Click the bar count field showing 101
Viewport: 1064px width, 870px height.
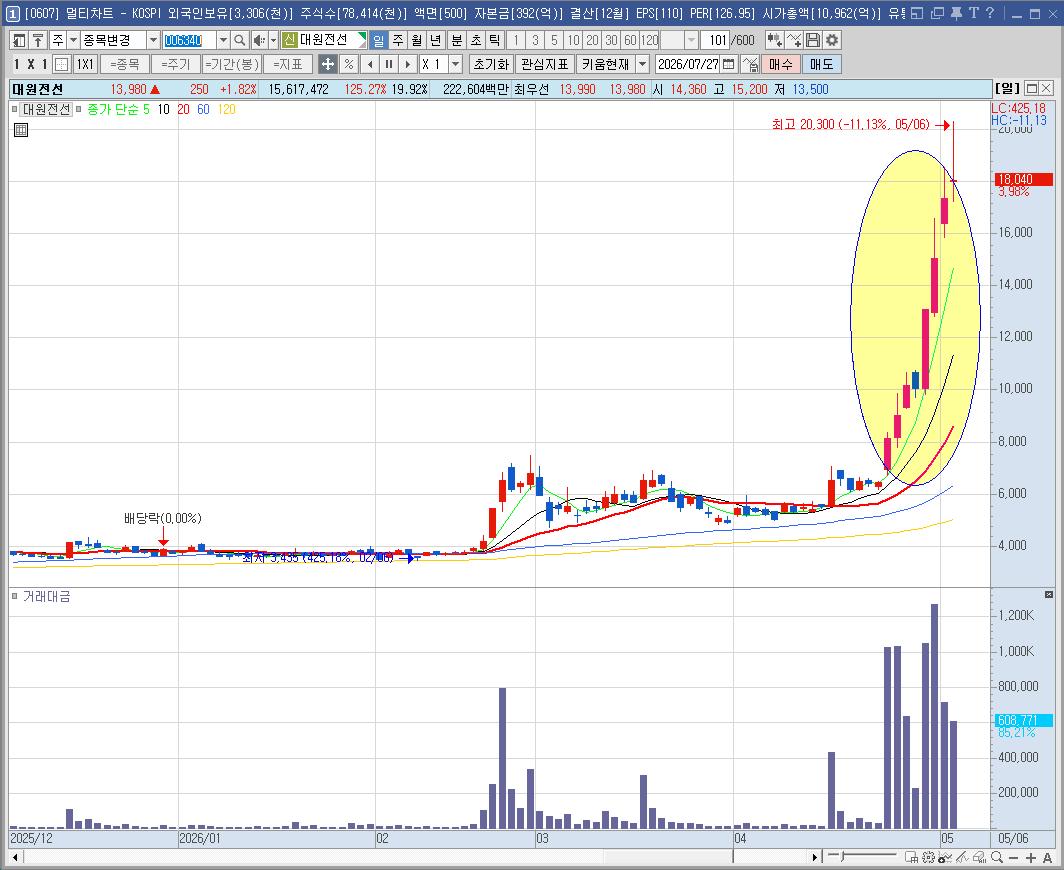click(x=716, y=41)
